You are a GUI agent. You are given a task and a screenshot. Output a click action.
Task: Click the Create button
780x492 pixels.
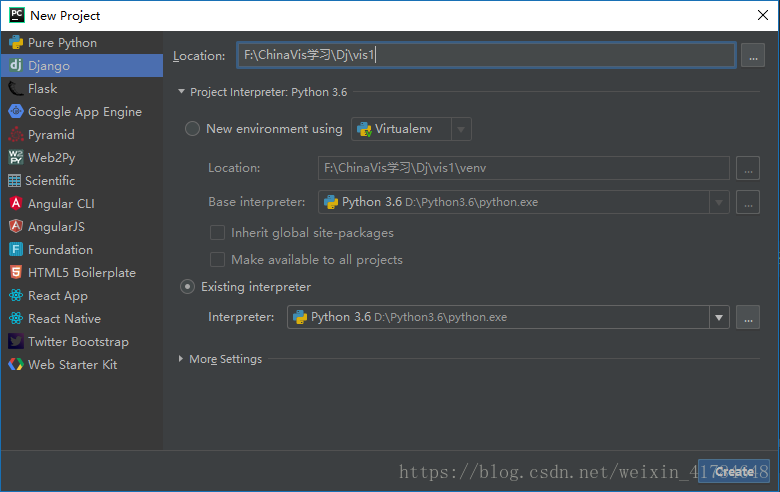point(734,471)
